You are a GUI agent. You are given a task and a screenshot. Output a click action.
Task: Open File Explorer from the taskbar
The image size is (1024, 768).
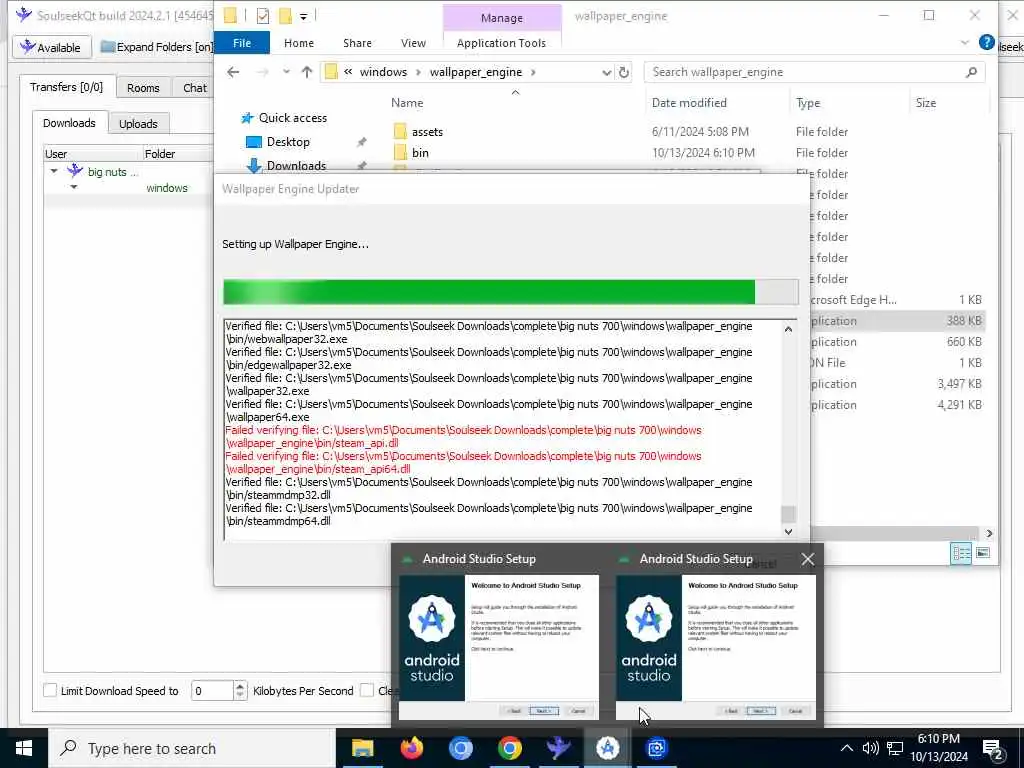[x=362, y=748]
